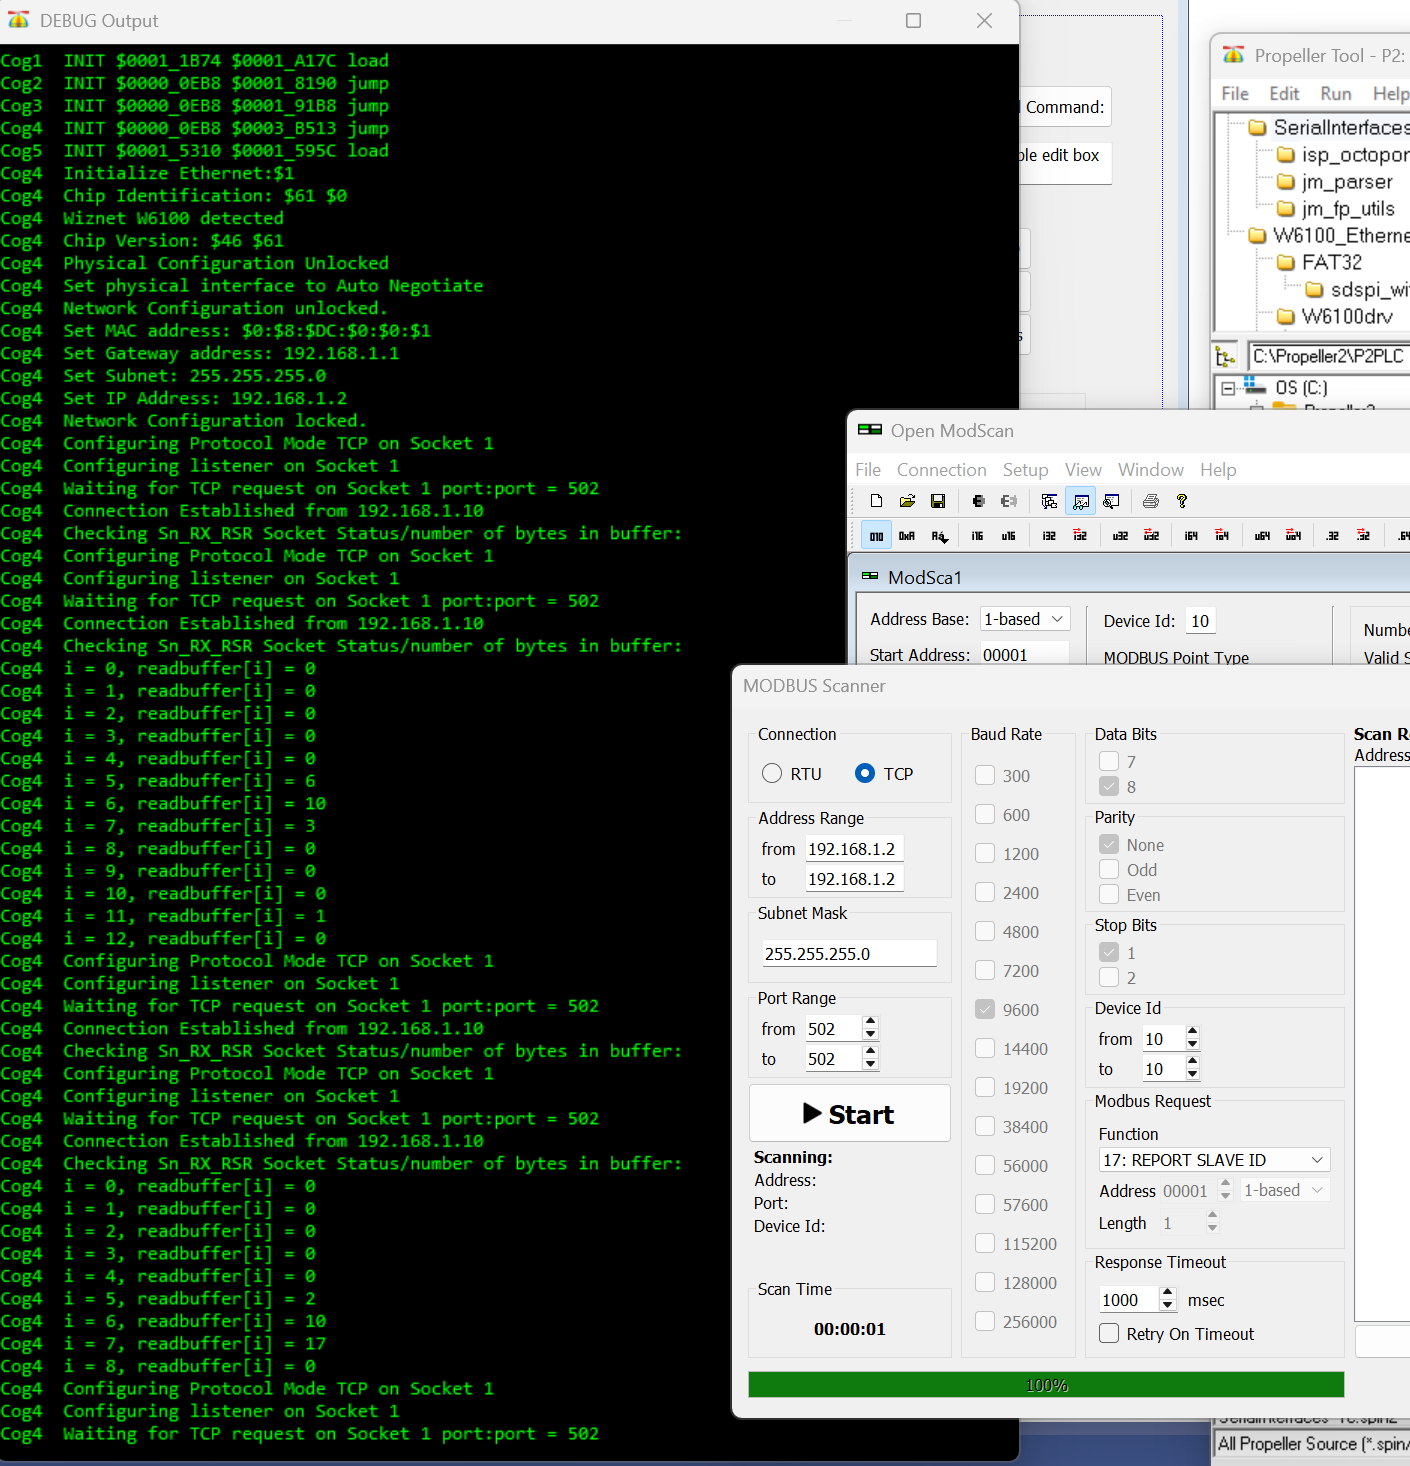The height and width of the screenshot is (1466, 1410).
Task: Click the Disconnect icon in ModScan toolbar
Action: pyautogui.click(x=1009, y=501)
